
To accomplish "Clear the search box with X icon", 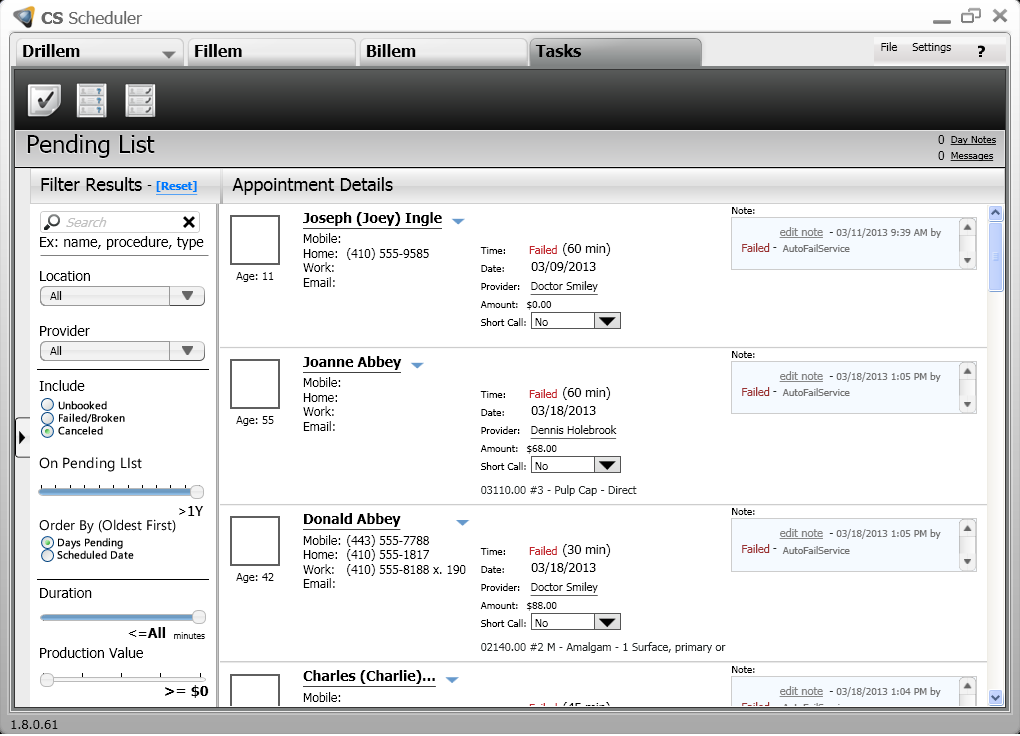I will click(x=189, y=223).
